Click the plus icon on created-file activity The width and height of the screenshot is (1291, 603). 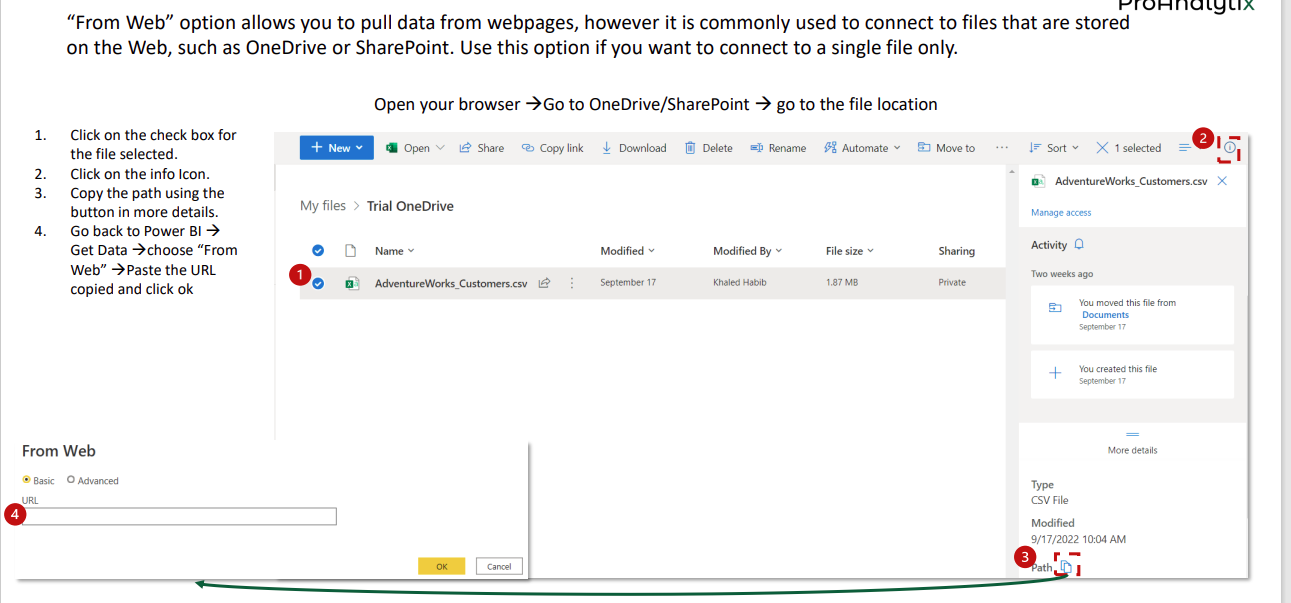tap(1054, 373)
